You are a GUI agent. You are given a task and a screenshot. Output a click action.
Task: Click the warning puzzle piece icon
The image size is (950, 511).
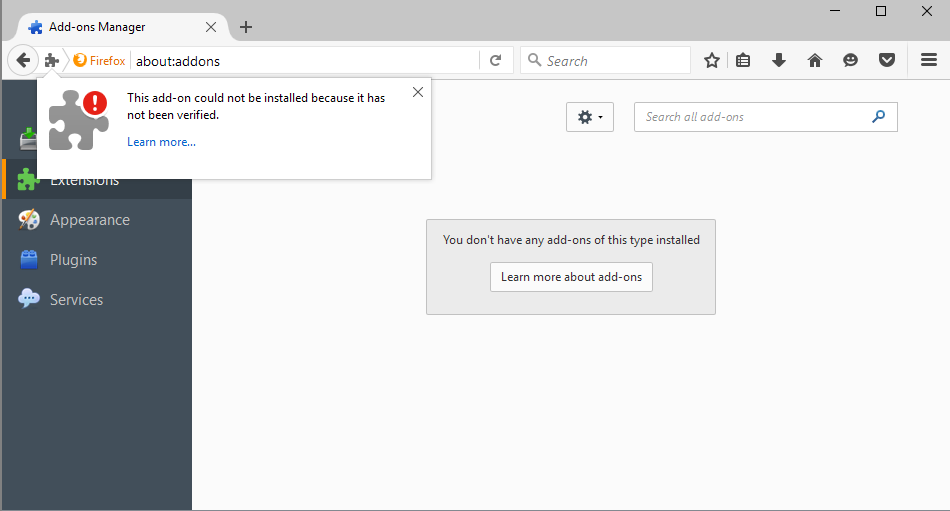pyautogui.click(x=79, y=119)
